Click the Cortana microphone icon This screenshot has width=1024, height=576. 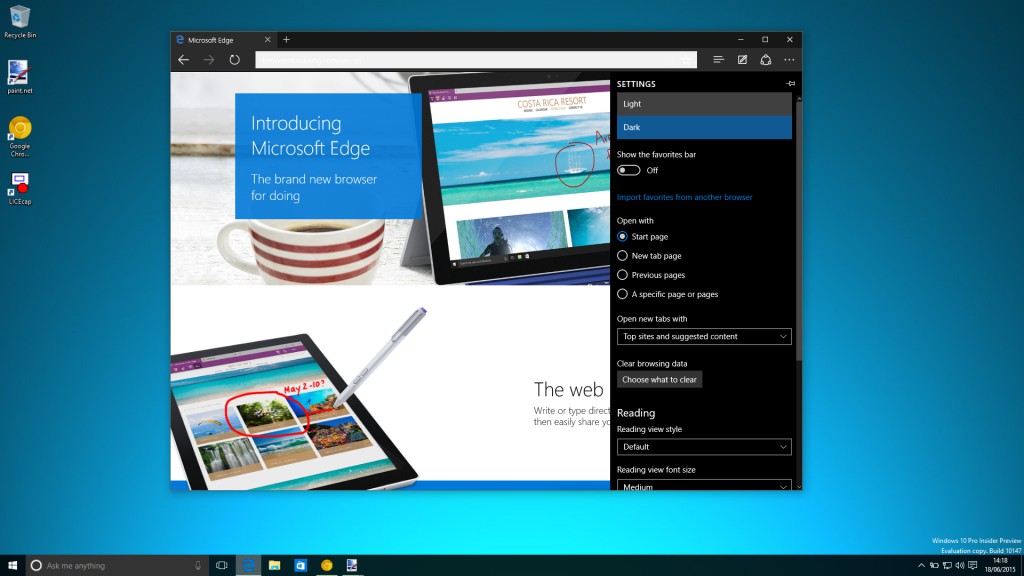point(198,566)
